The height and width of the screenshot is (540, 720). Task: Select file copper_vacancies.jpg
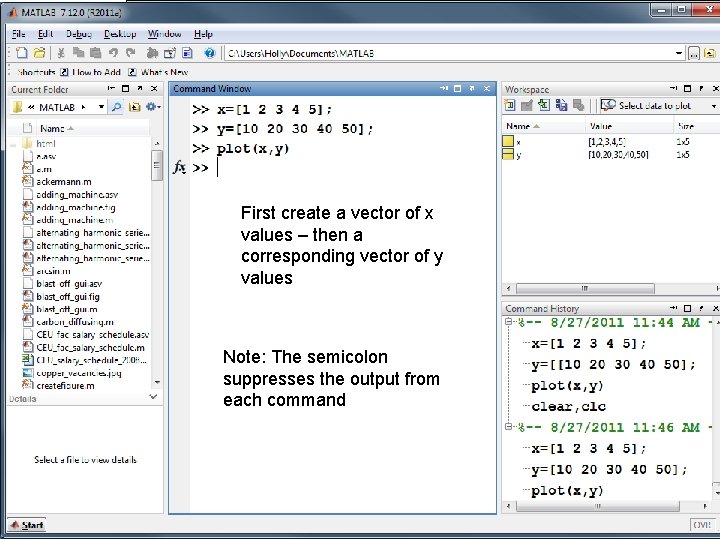(79, 373)
